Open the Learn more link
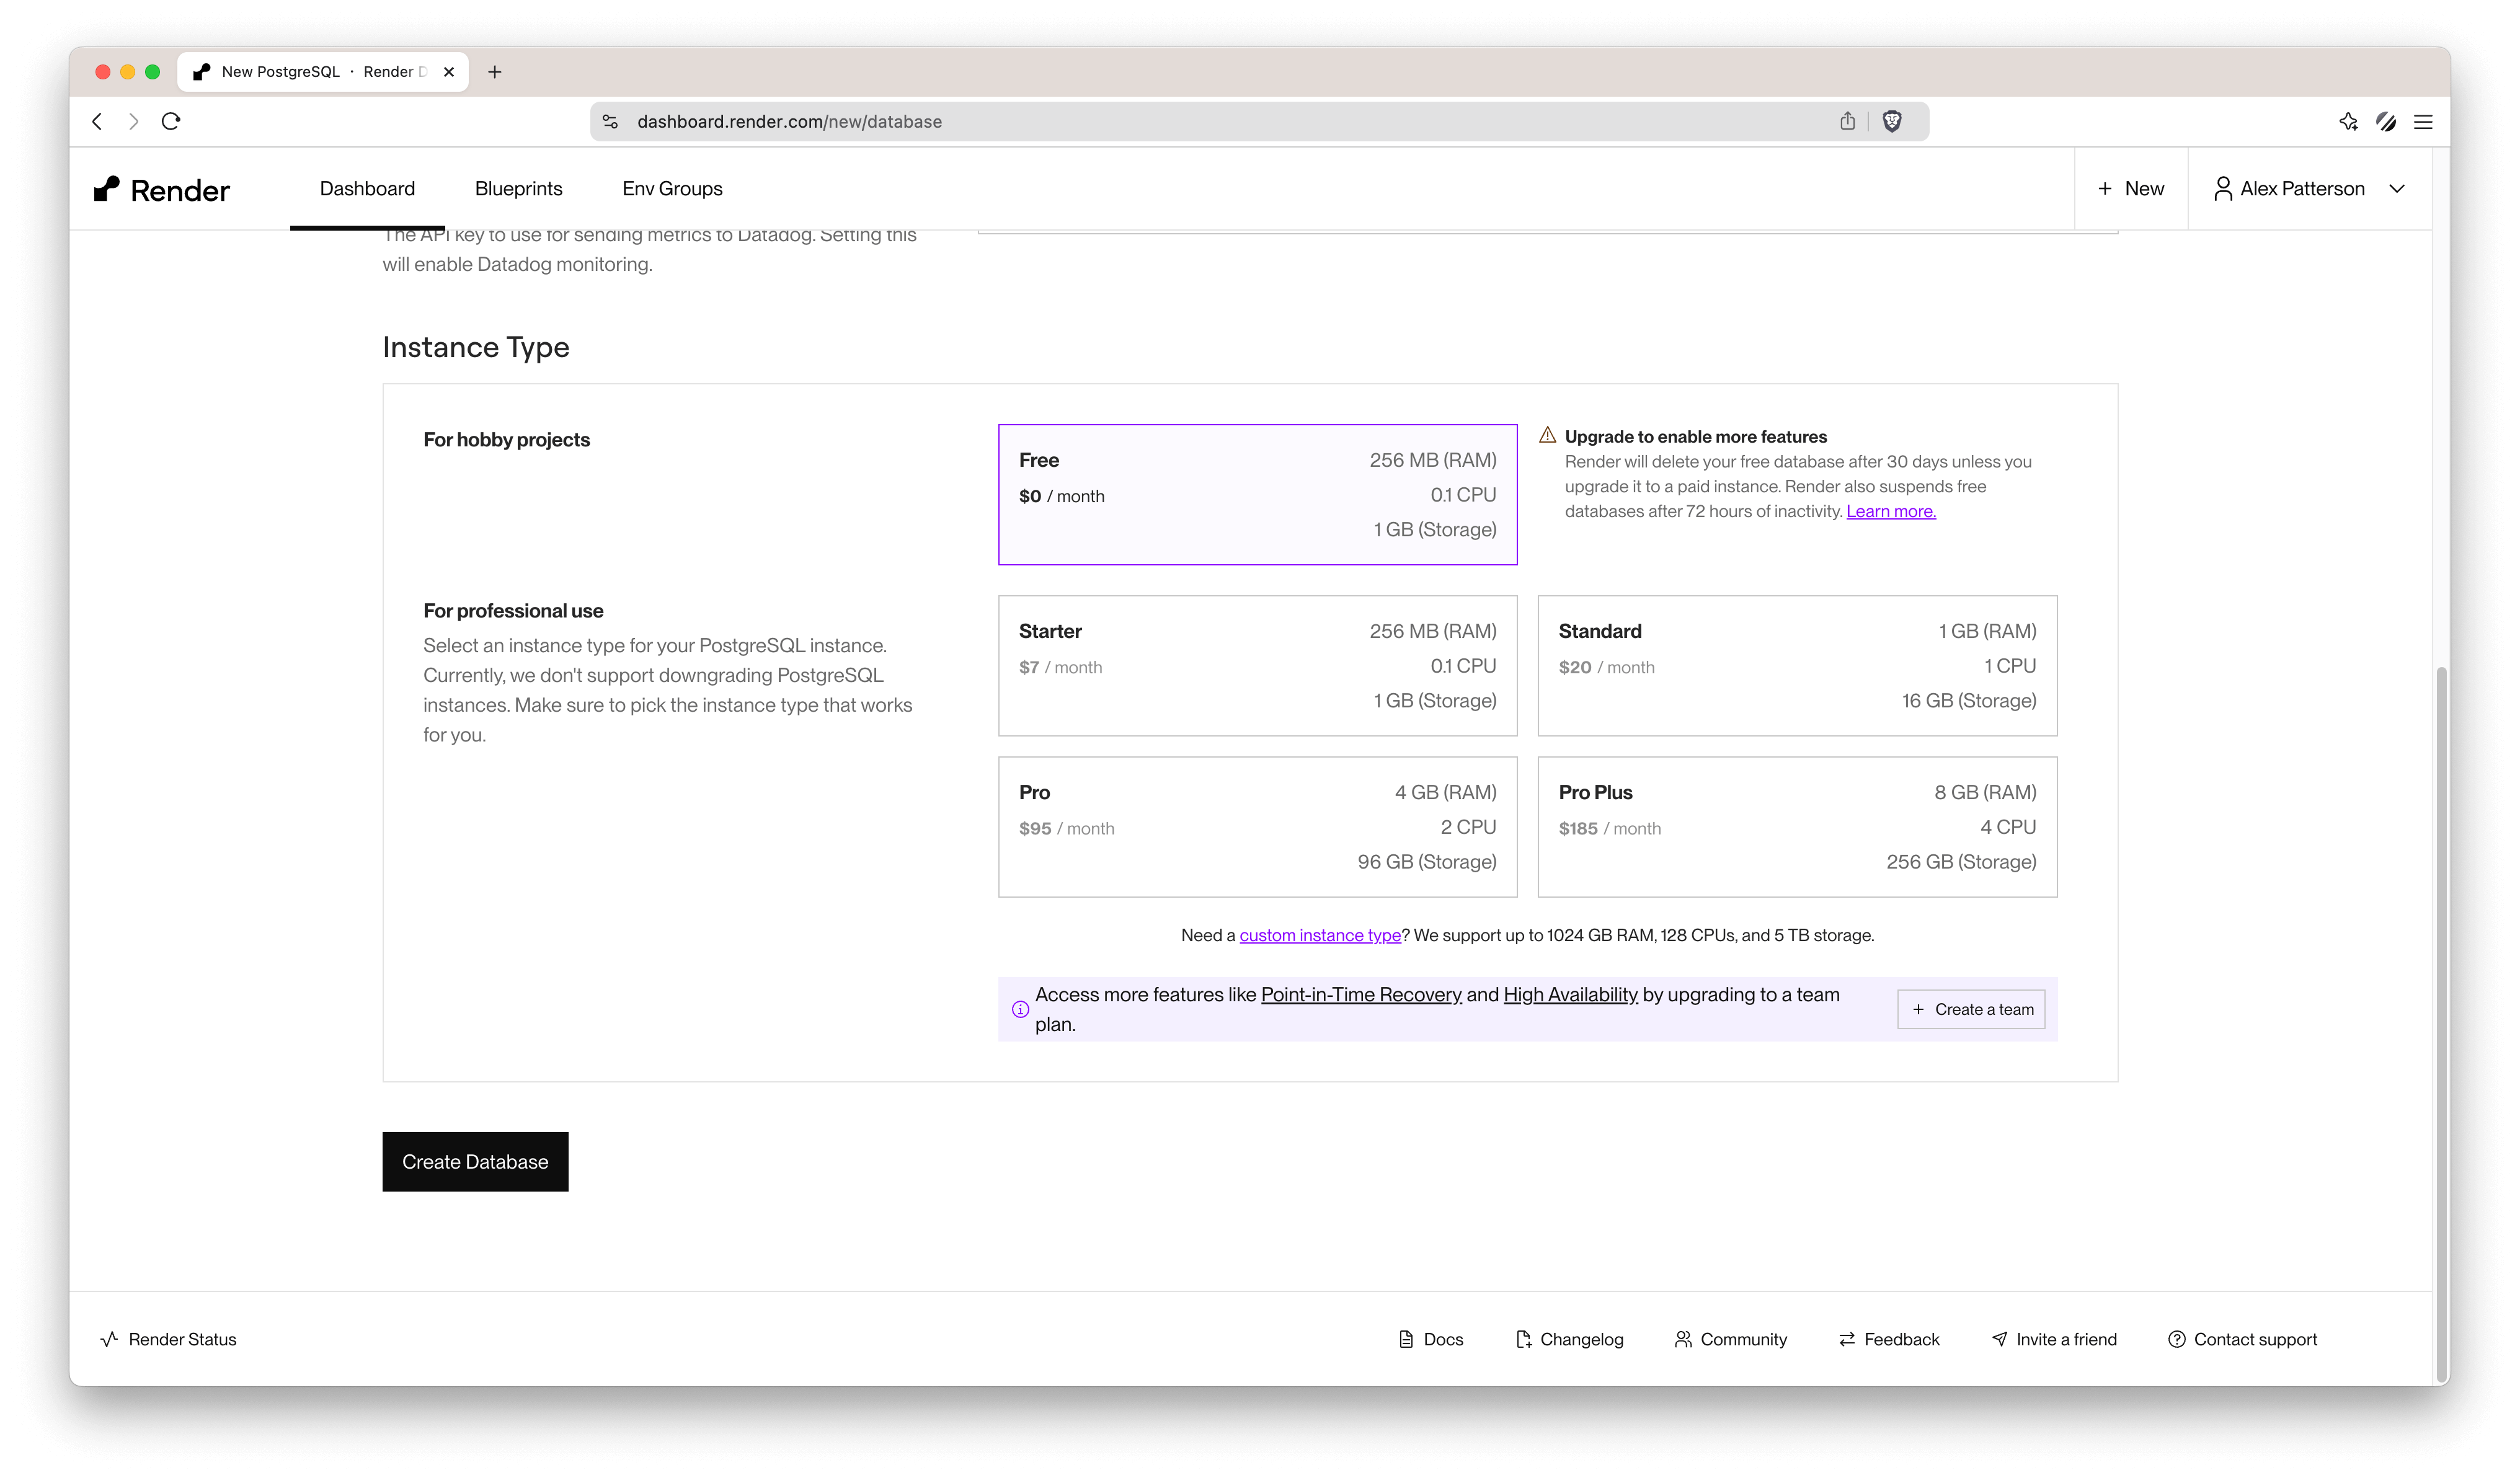 point(1891,511)
